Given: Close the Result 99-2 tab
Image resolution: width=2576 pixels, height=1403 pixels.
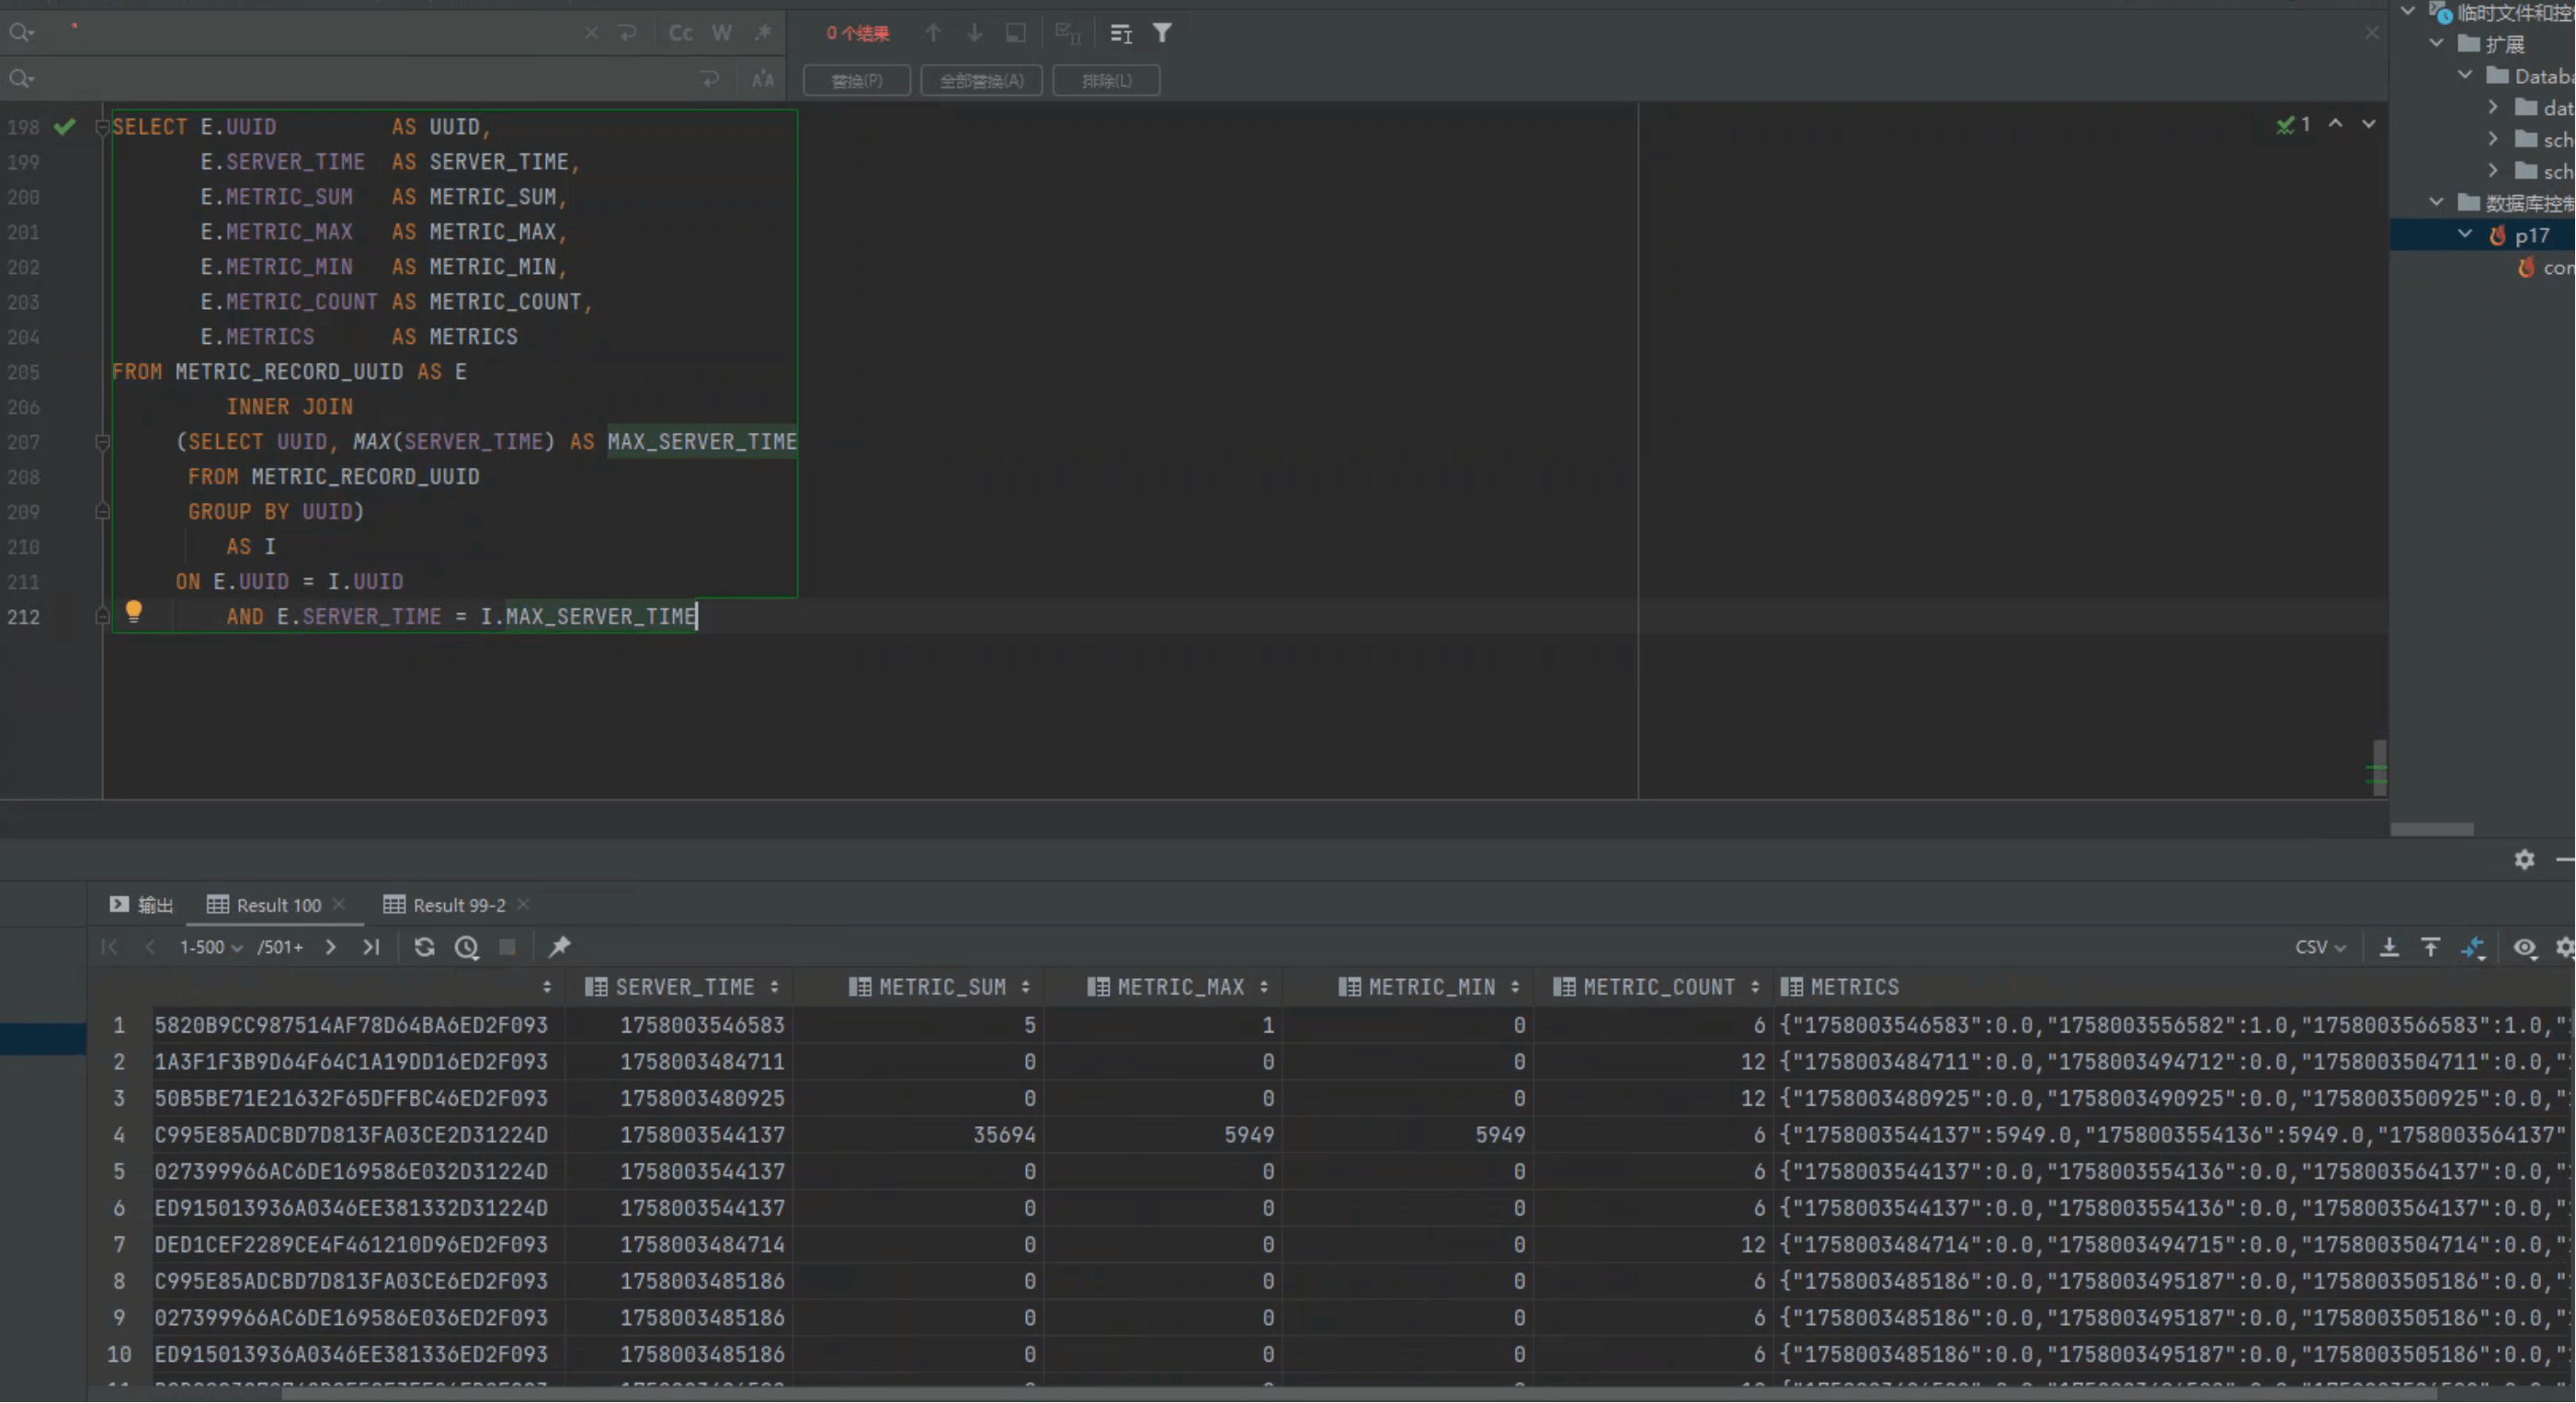Looking at the screenshot, I should coord(523,905).
